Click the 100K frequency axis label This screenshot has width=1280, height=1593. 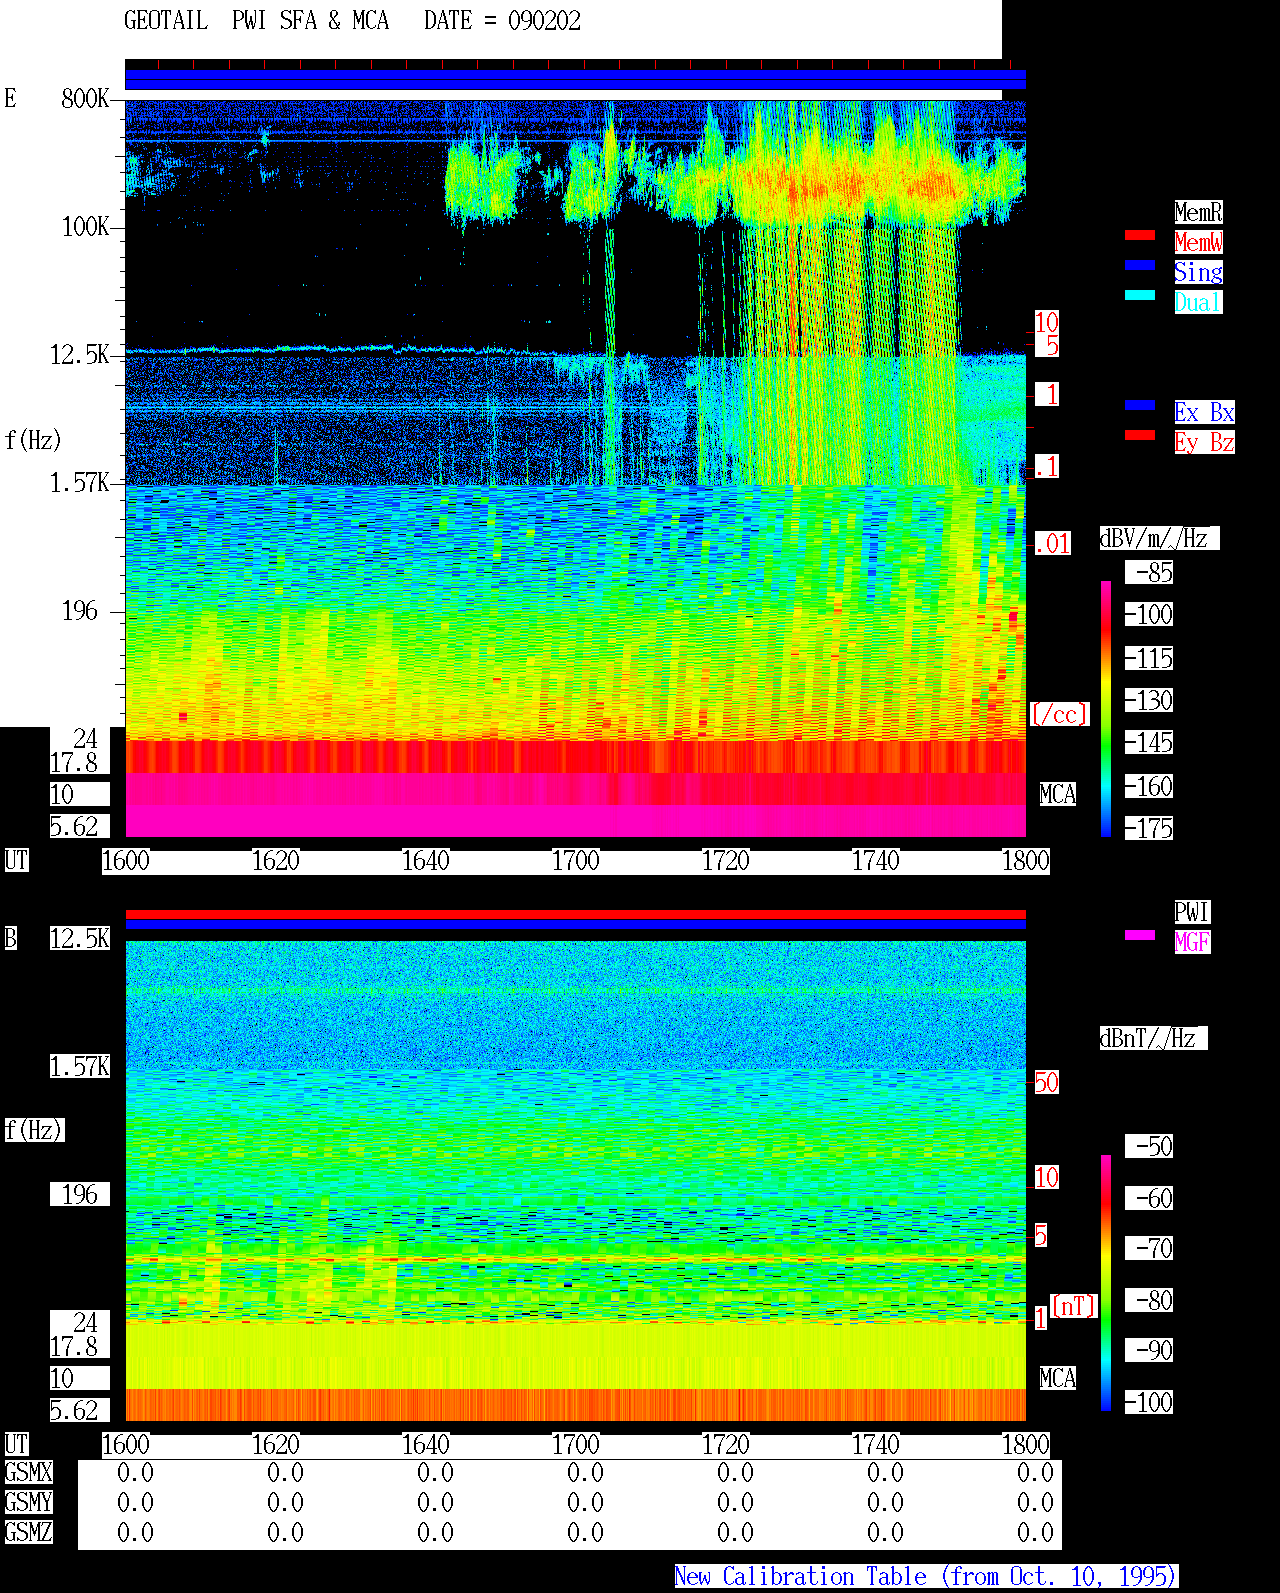click(x=85, y=226)
